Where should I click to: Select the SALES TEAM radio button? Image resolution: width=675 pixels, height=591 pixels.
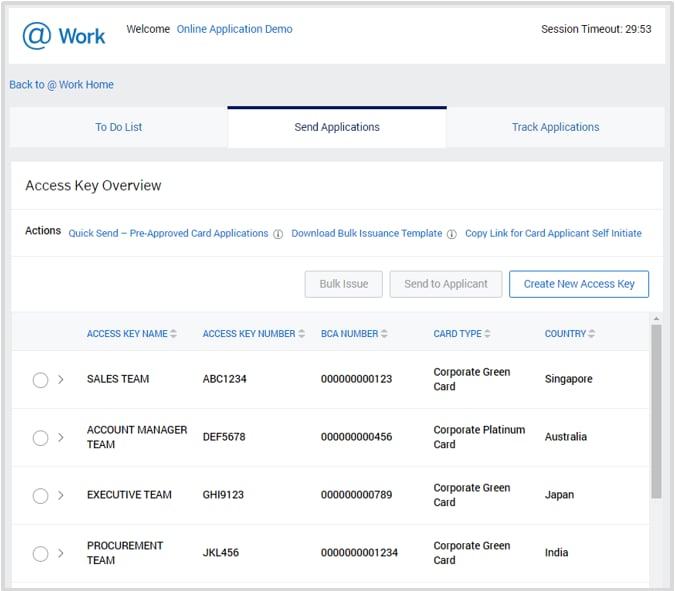click(40, 380)
